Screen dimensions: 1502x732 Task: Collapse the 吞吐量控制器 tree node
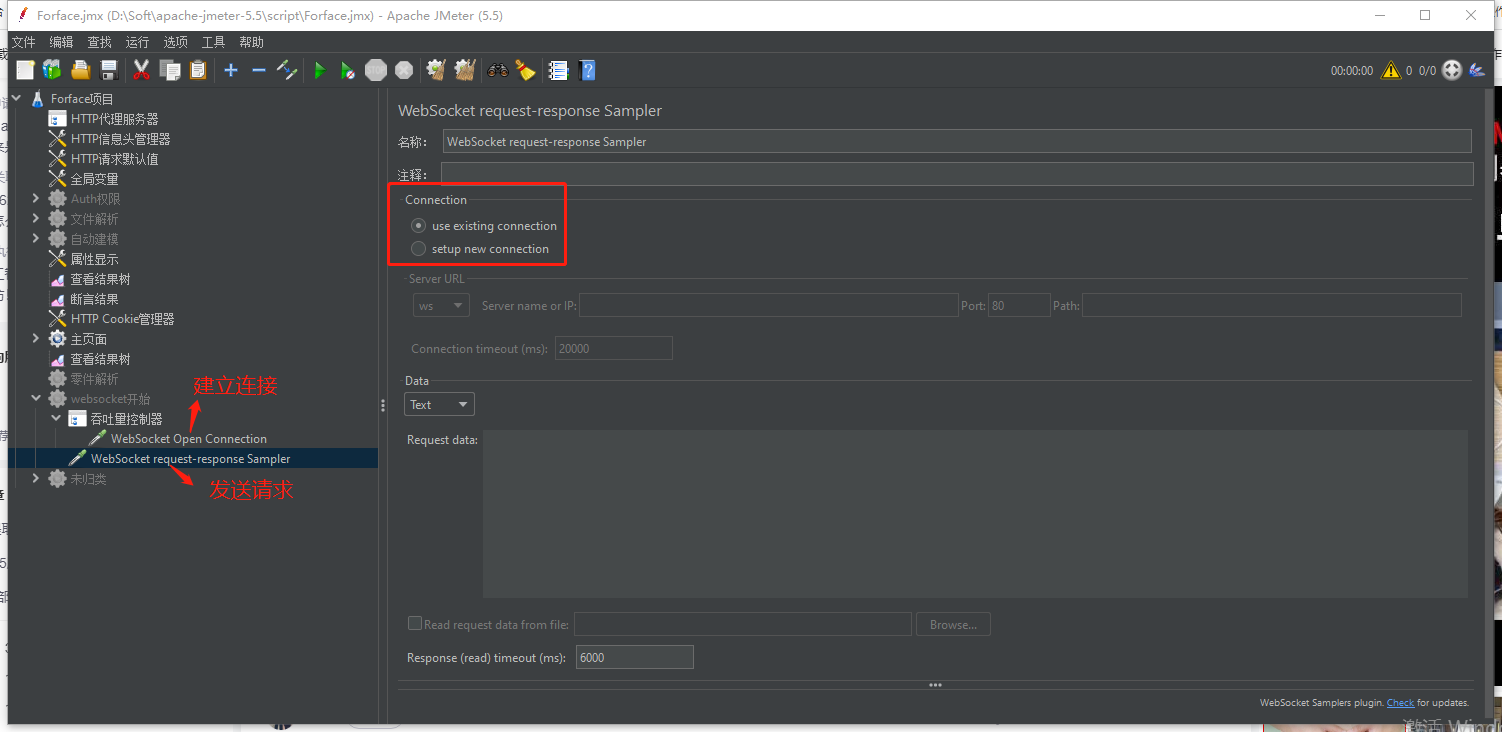click(x=56, y=419)
